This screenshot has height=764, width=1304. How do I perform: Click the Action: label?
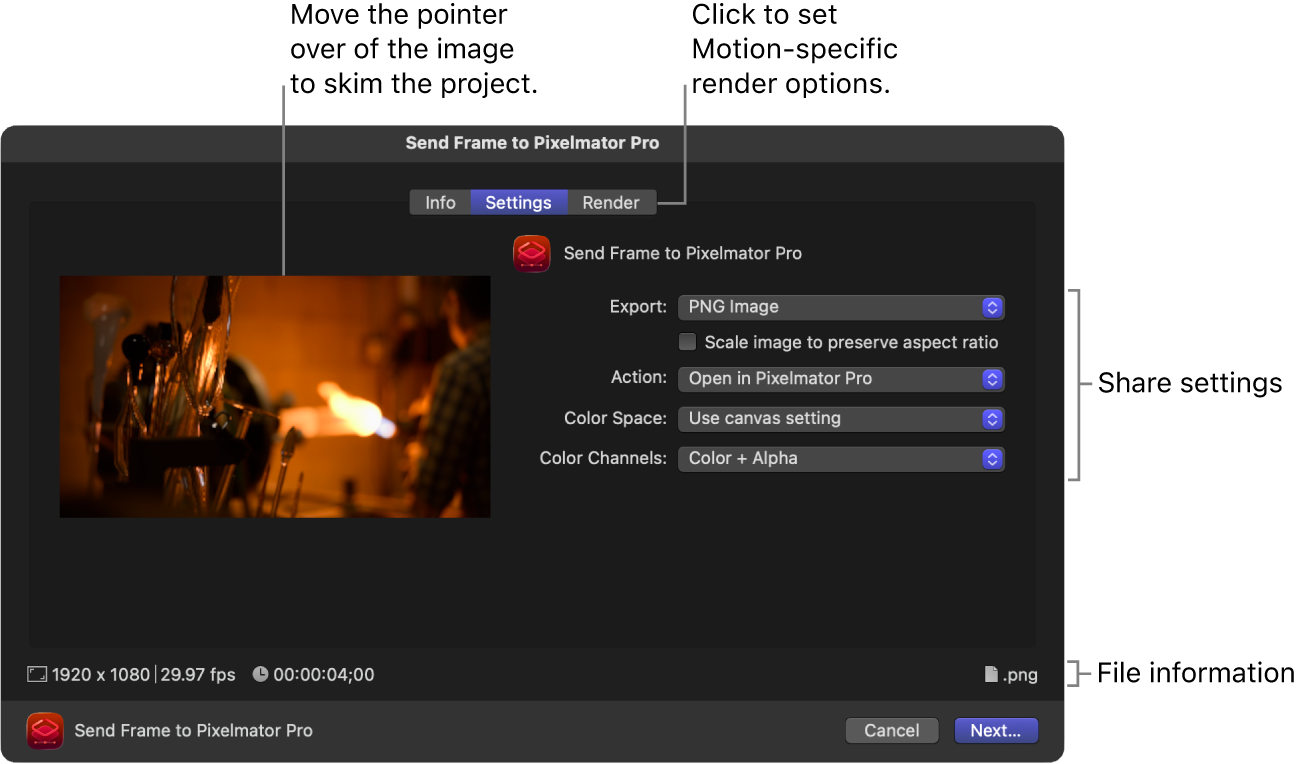click(x=639, y=377)
